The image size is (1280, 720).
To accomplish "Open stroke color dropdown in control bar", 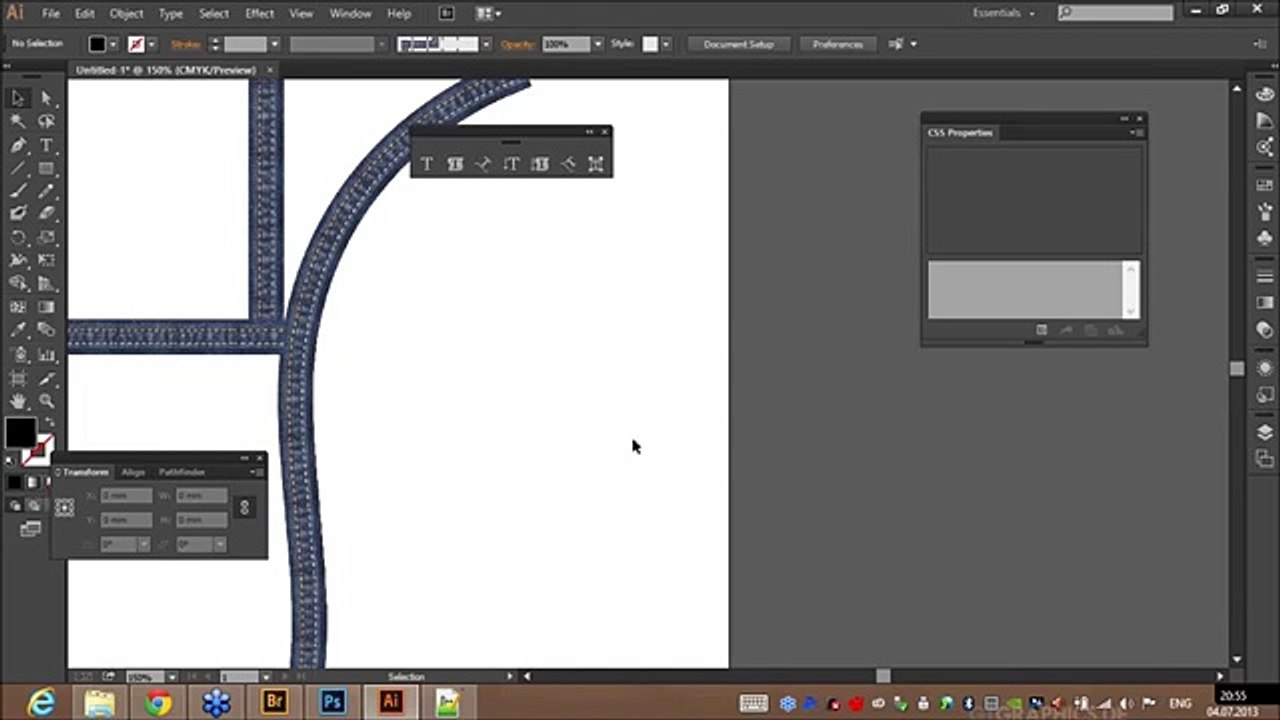I will pos(152,44).
